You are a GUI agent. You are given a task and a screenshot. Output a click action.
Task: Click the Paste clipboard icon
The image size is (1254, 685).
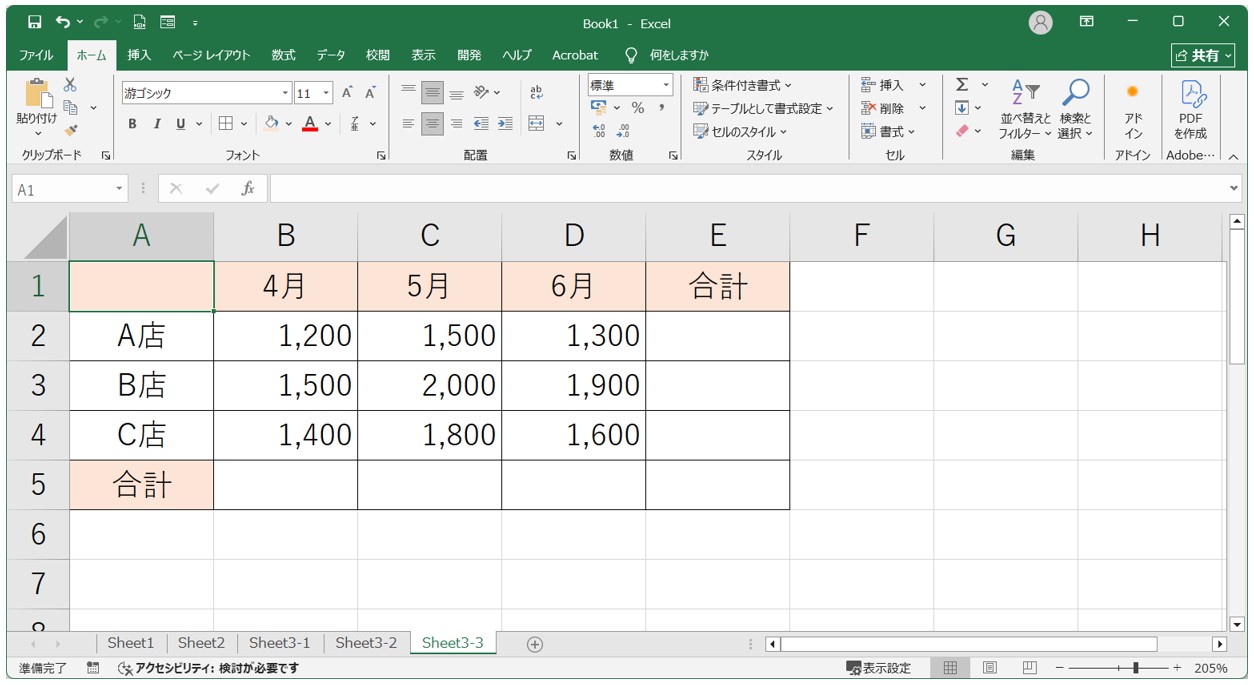click(x=38, y=94)
